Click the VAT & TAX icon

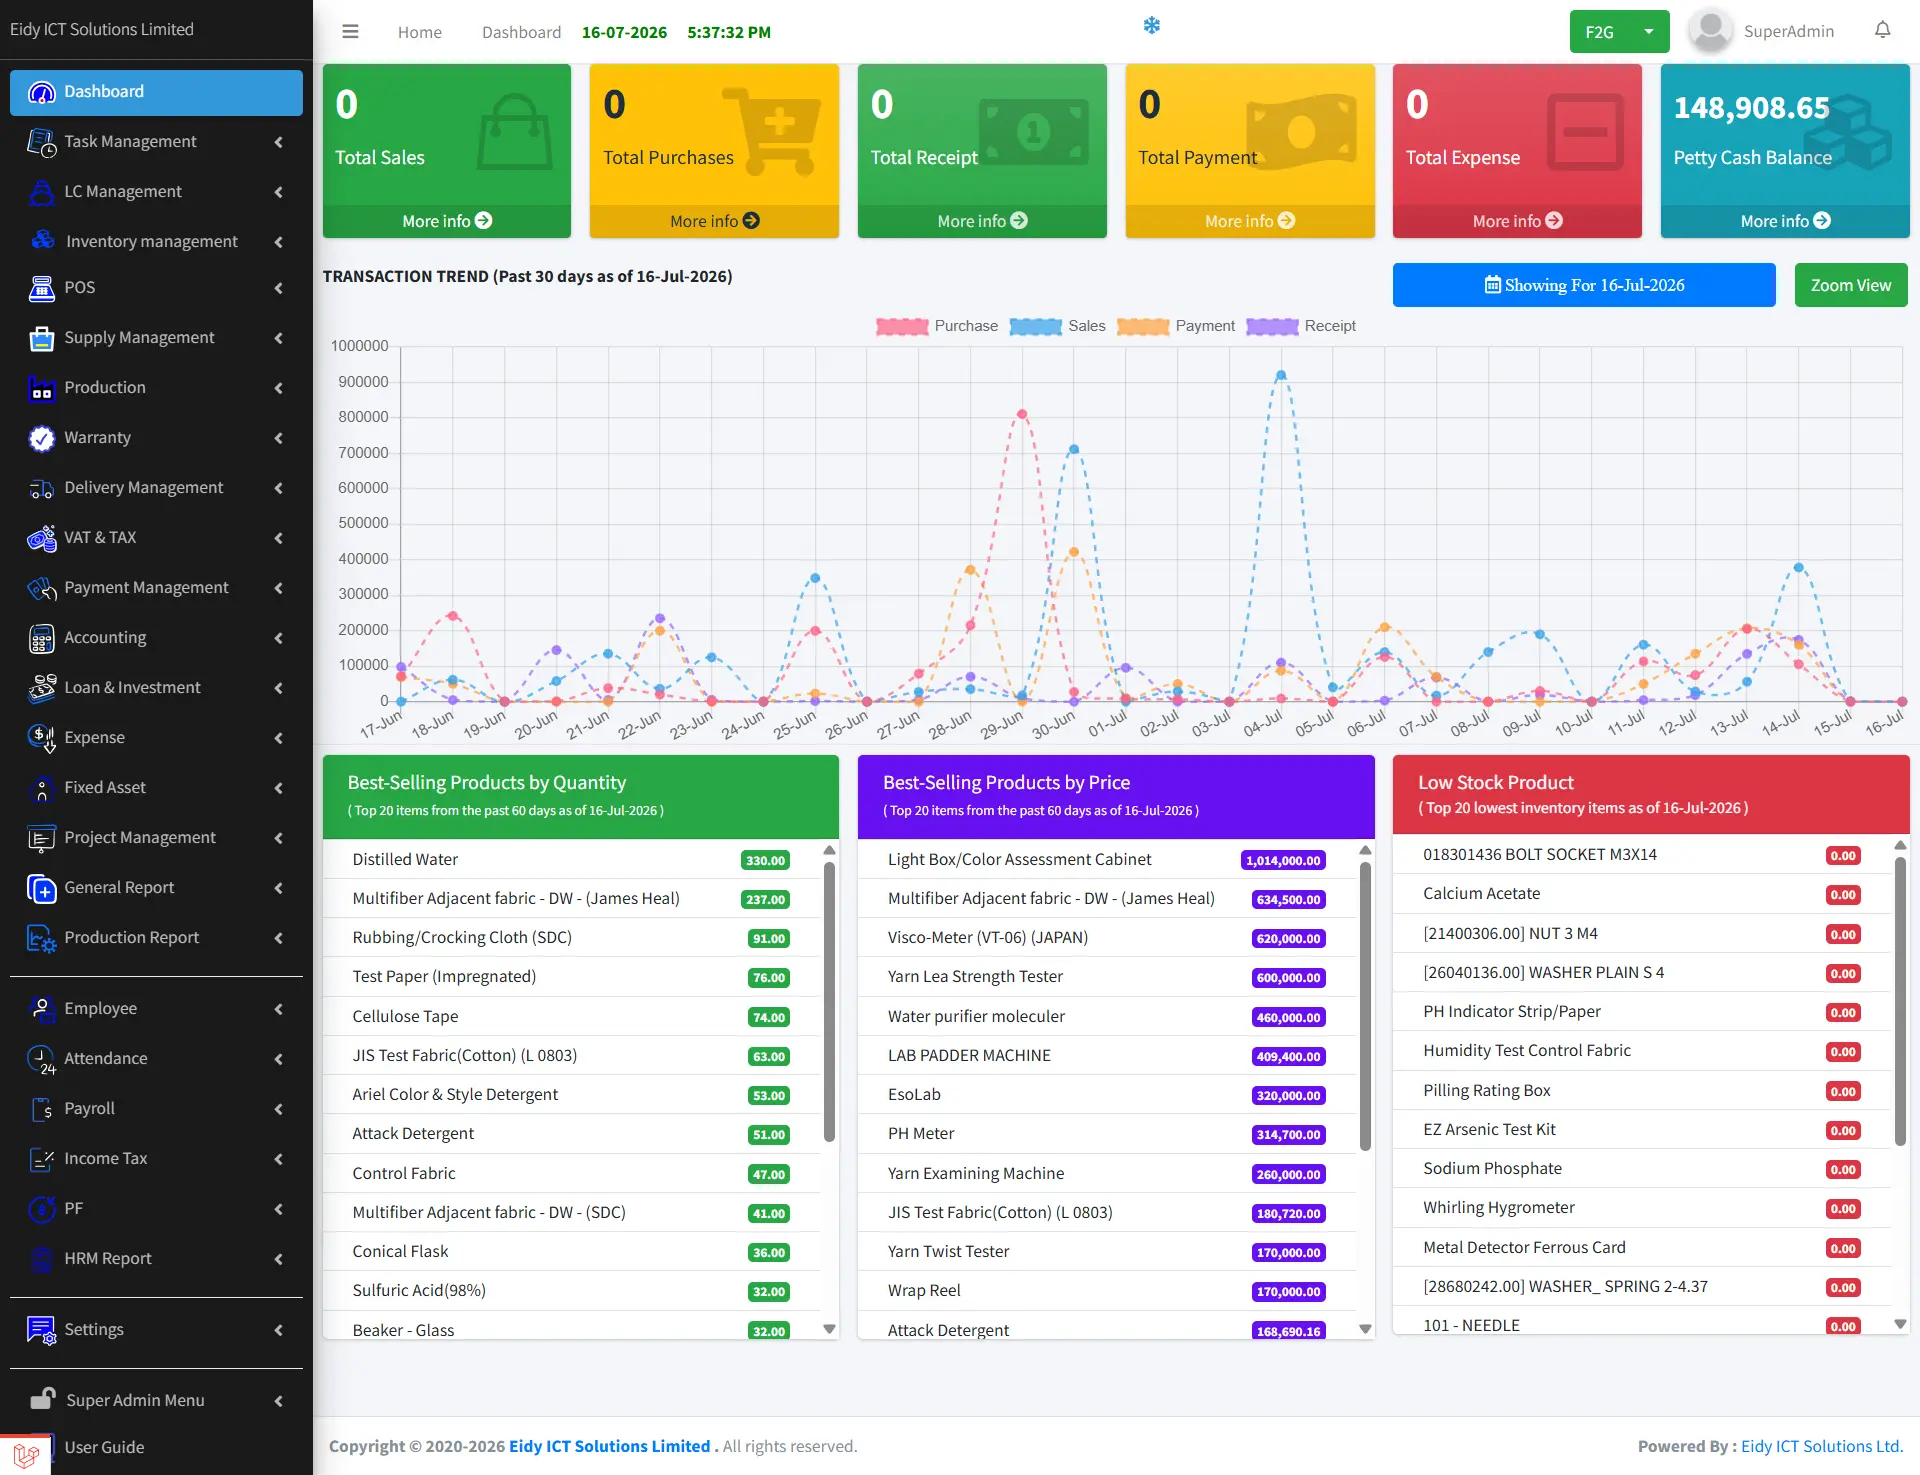(x=41, y=538)
